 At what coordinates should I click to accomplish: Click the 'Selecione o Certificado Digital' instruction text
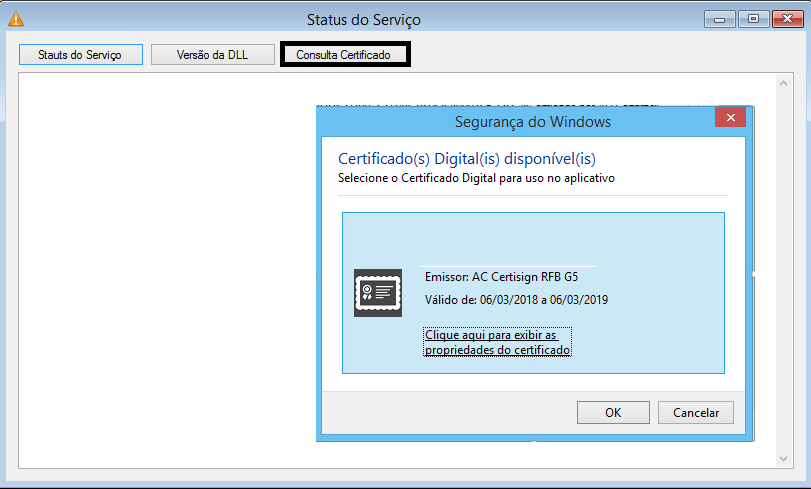(x=476, y=177)
